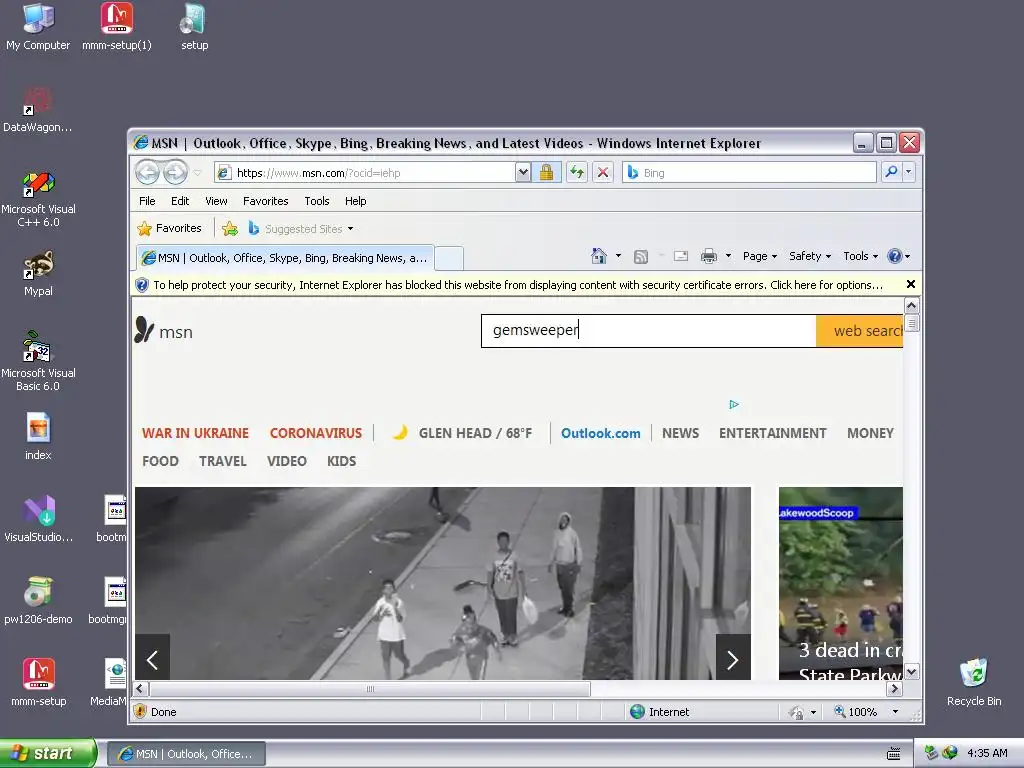Screen dimensions: 1024x768
Task: Click the Bing search magnifier button
Action: (891, 172)
